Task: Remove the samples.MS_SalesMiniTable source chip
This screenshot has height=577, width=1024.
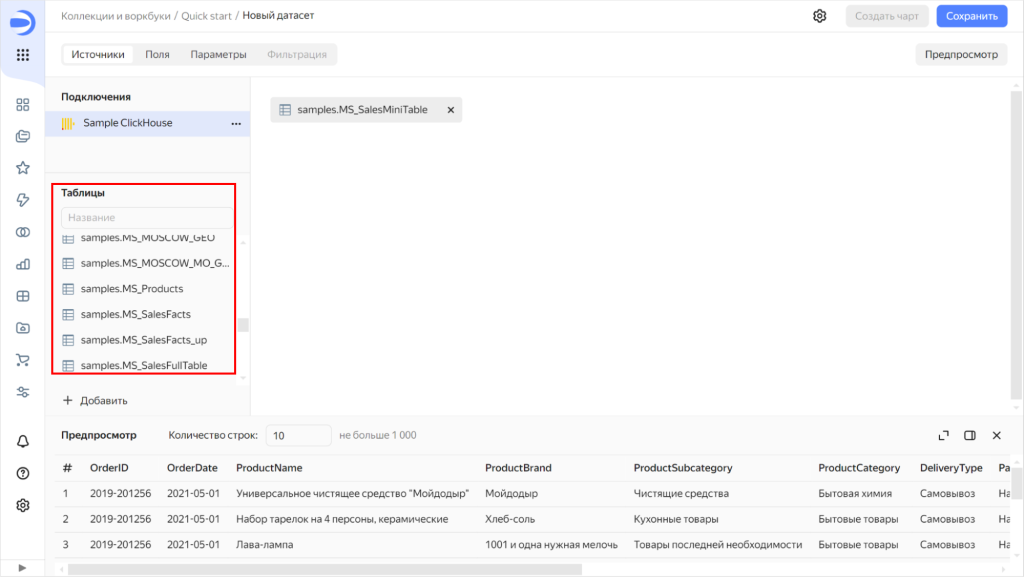Action: click(x=451, y=110)
